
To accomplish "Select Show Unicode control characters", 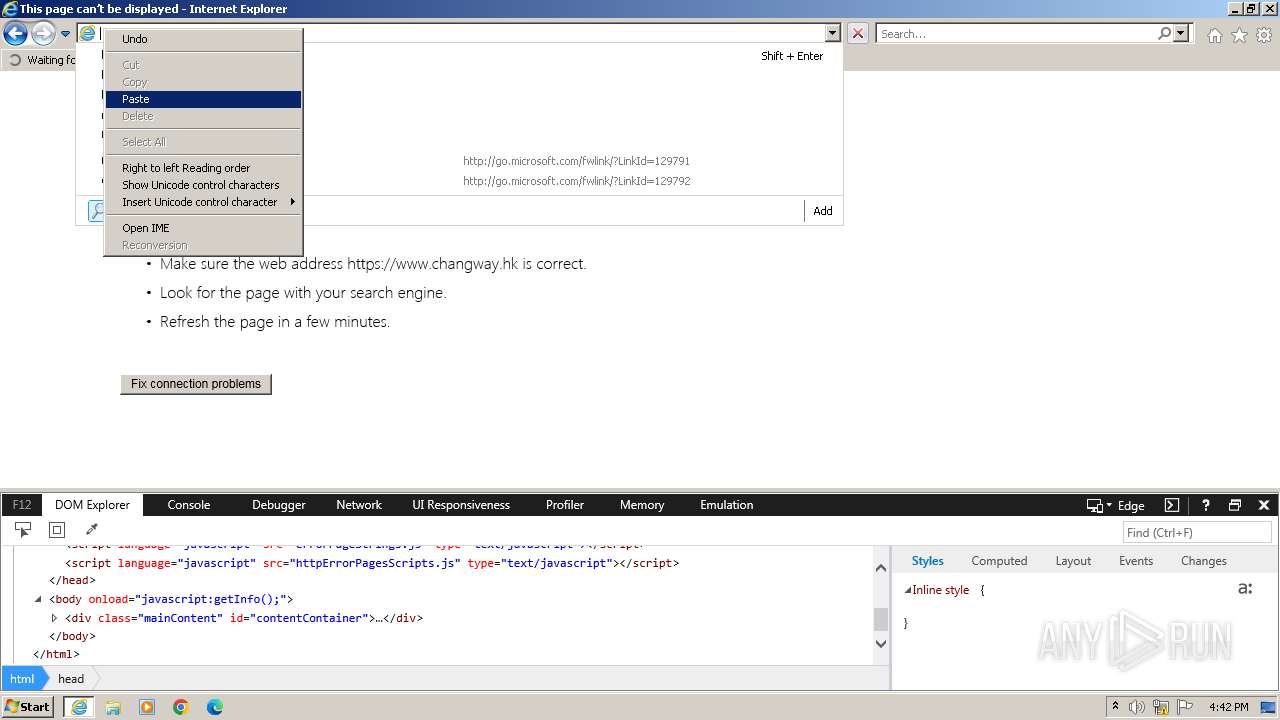I will coord(203,185).
